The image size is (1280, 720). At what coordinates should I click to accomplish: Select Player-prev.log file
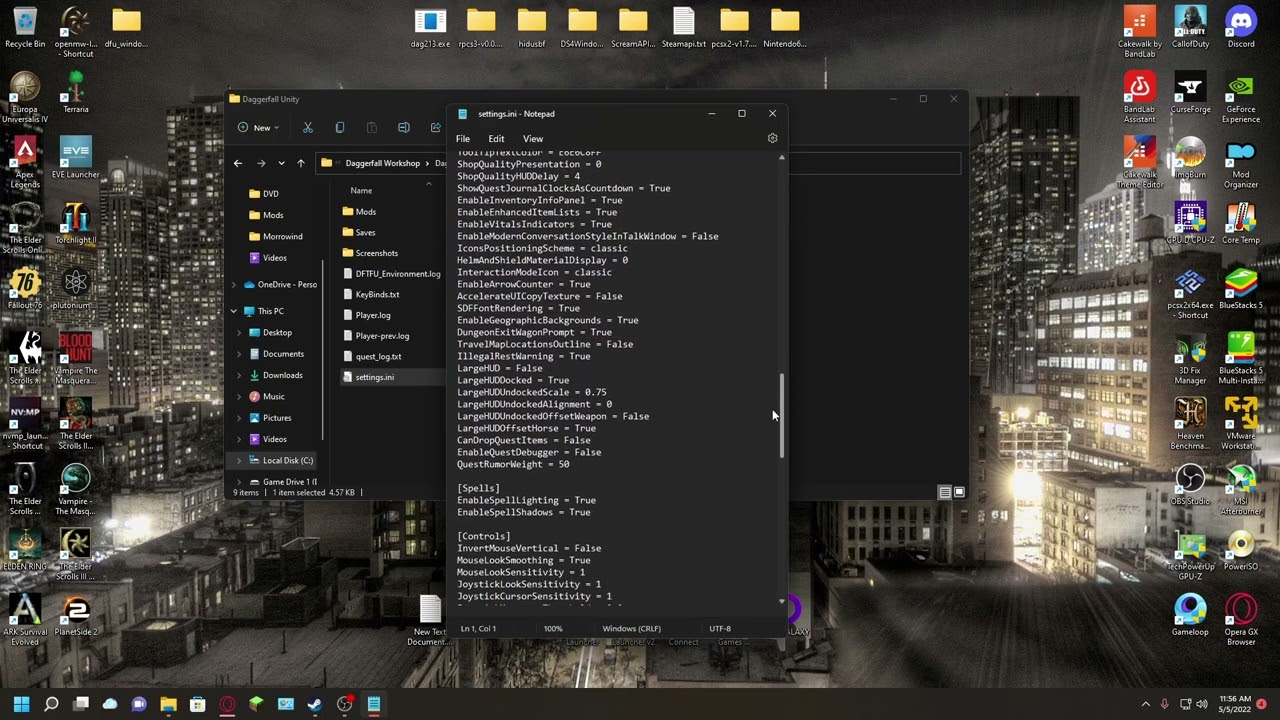[x=382, y=336]
